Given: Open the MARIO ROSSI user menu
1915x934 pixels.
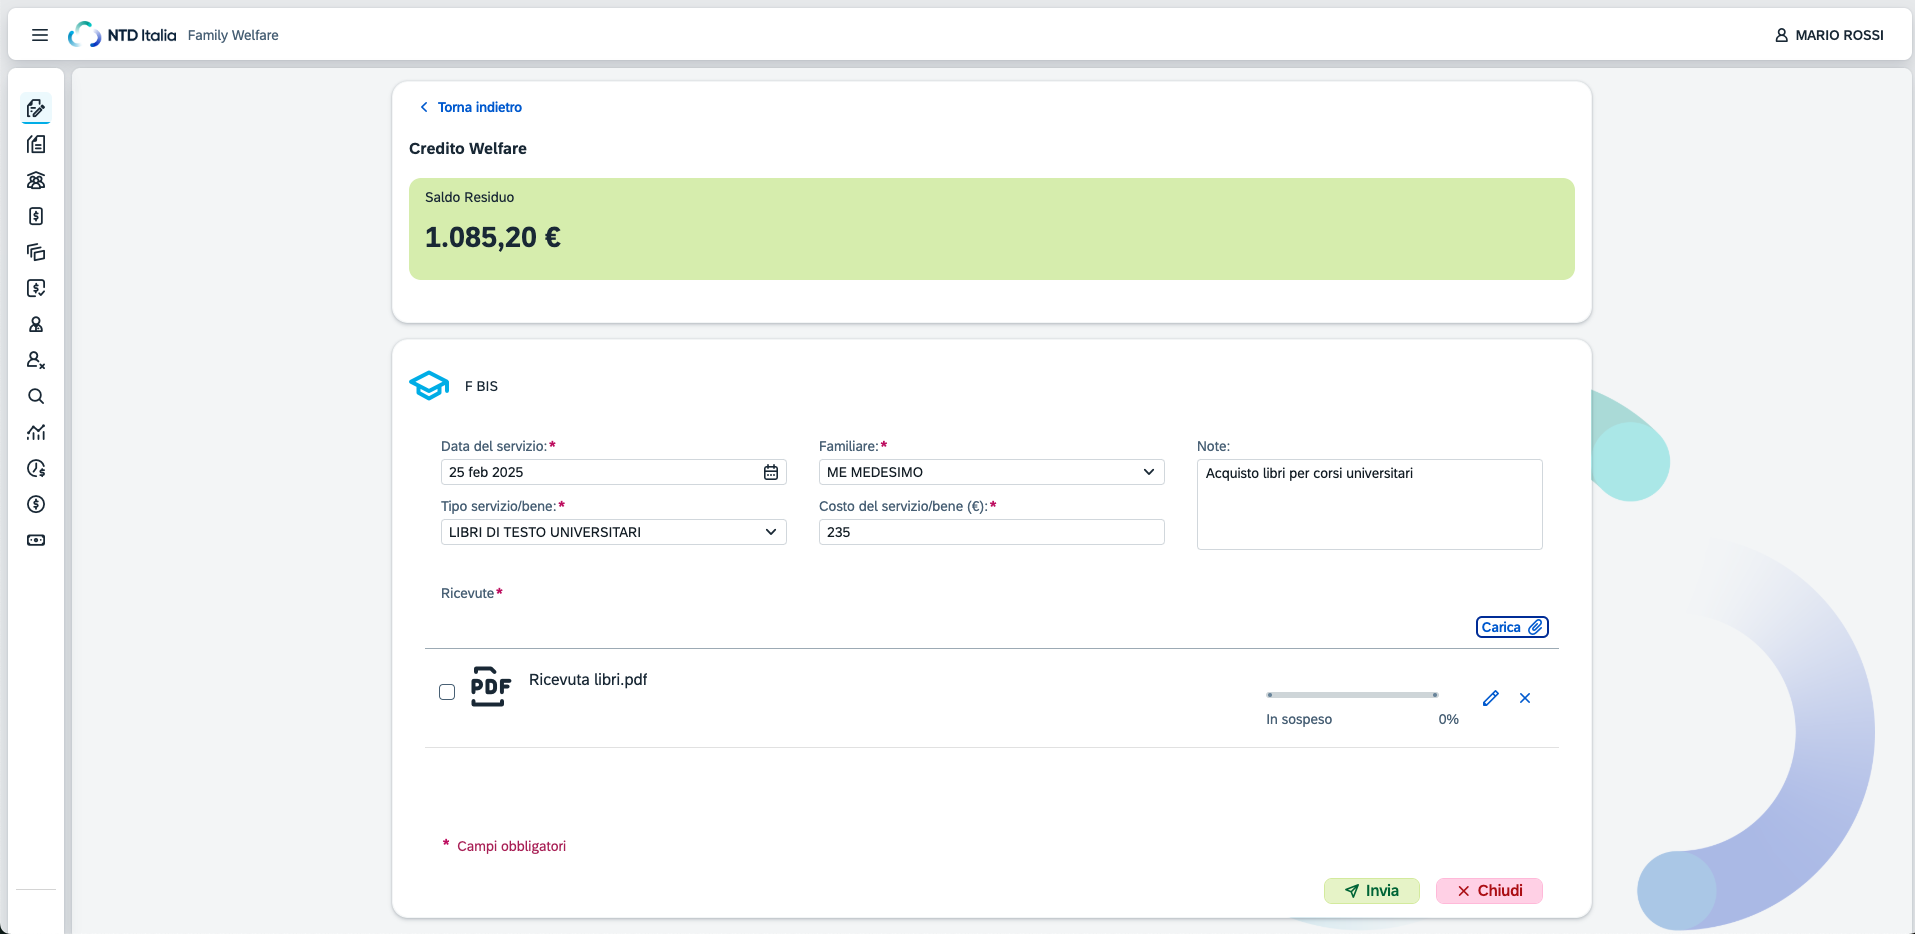Looking at the screenshot, I should (1829, 35).
